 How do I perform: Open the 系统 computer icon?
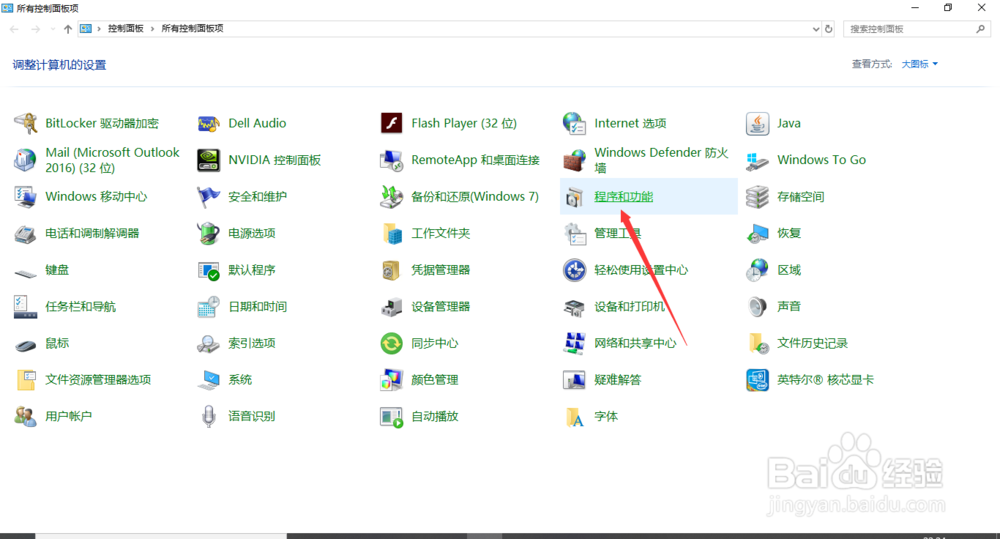(x=209, y=380)
